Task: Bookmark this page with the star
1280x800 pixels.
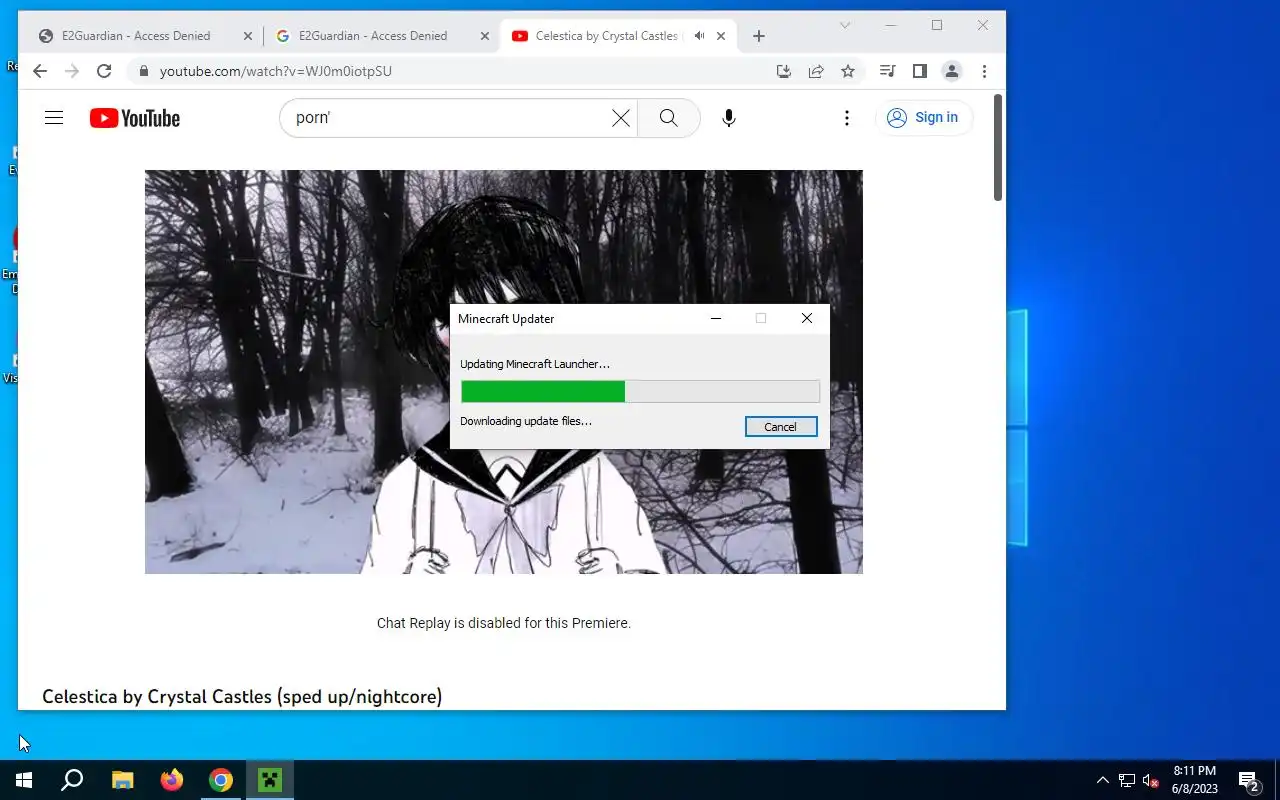Action: (x=848, y=71)
